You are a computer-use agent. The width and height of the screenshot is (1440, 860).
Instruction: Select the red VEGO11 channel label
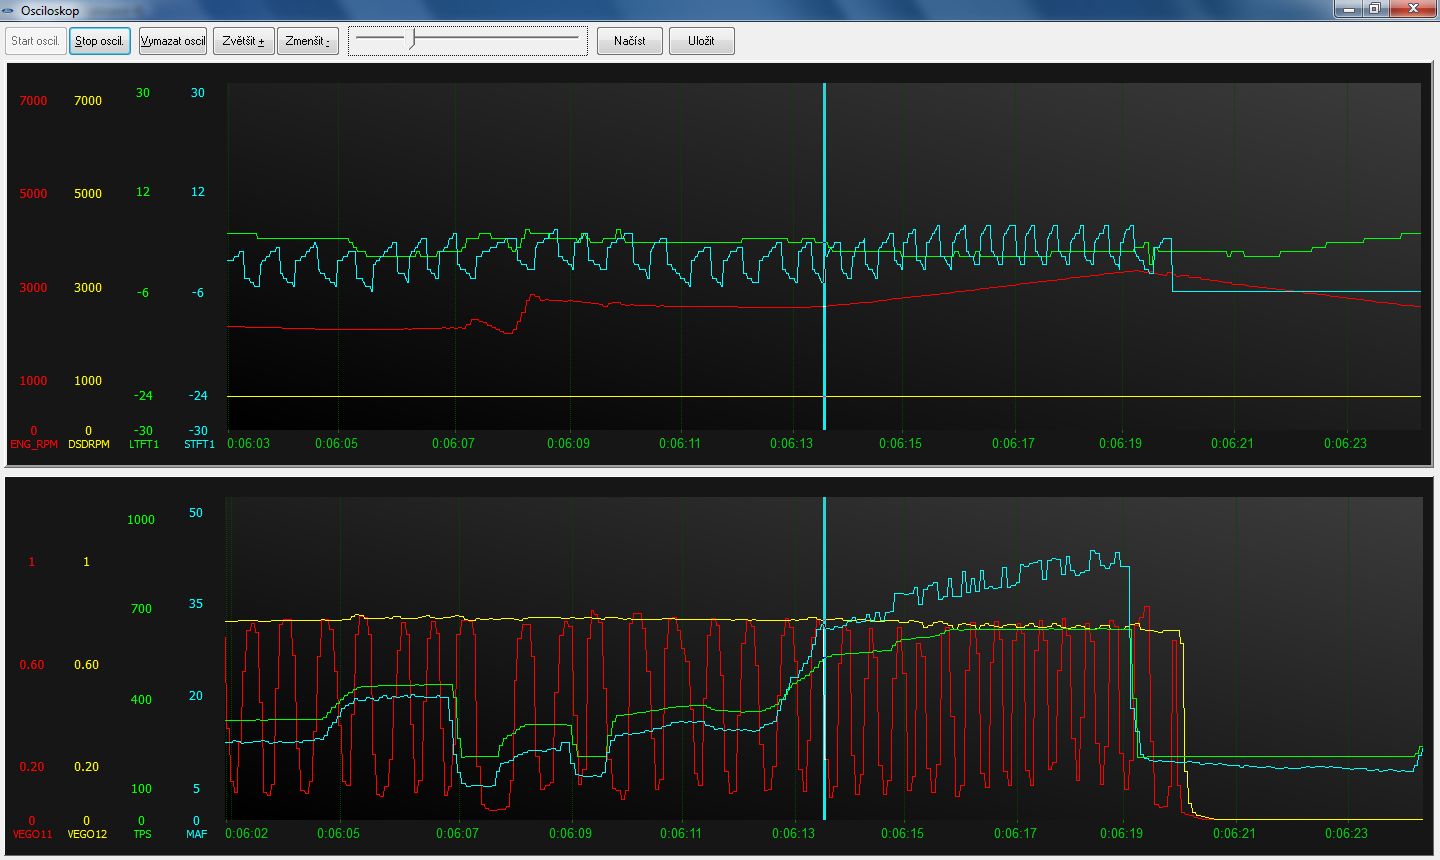coord(32,834)
